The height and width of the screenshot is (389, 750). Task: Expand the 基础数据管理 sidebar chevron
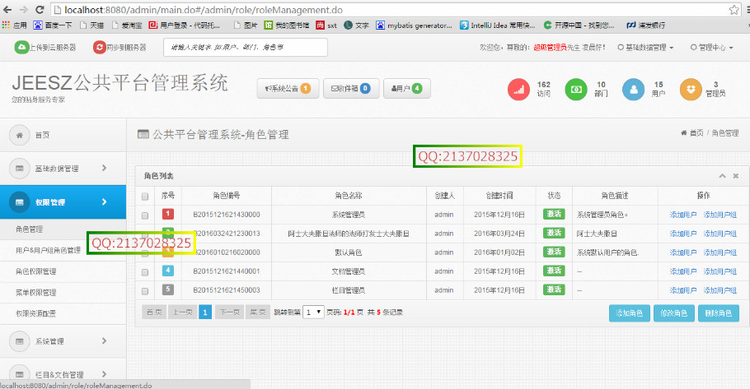point(104,168)
